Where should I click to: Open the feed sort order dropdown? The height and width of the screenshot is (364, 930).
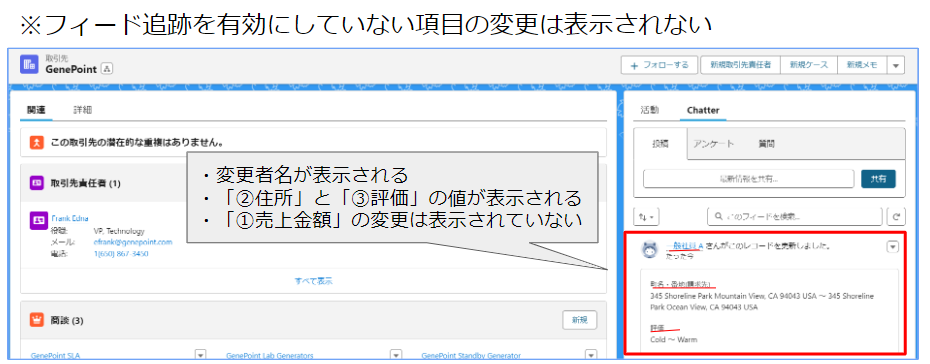tap(645, 217)
